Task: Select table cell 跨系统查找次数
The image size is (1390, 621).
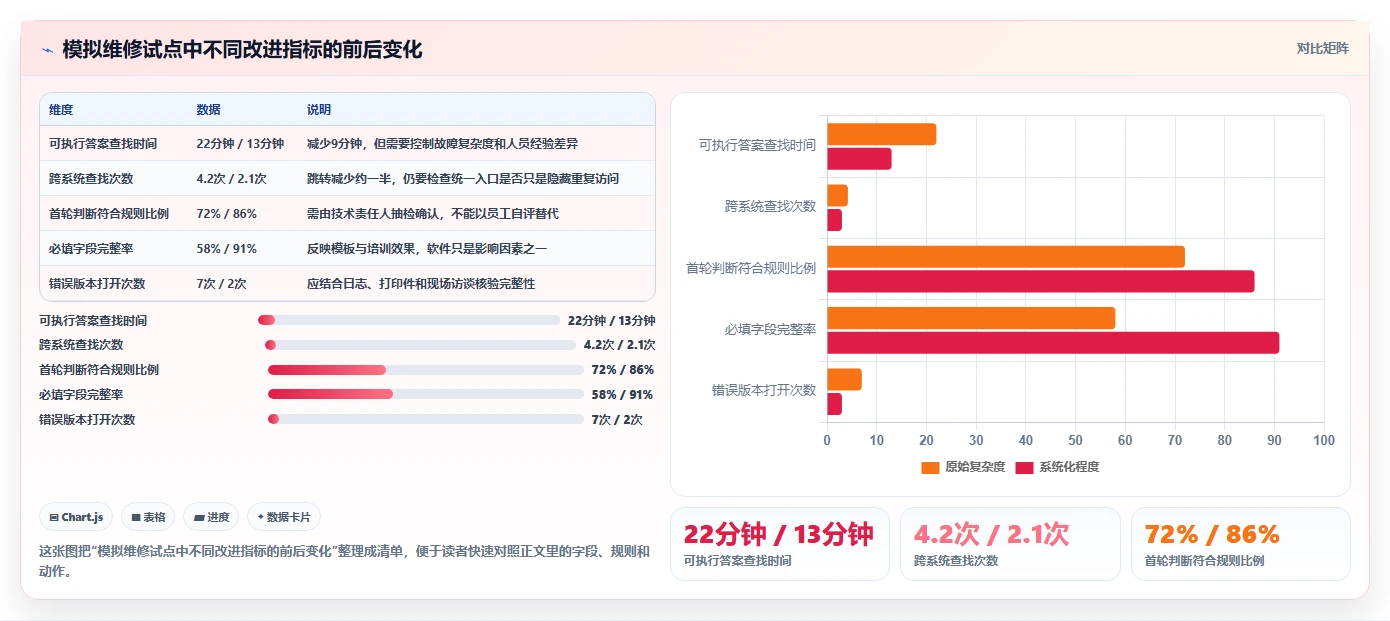Action: 91,179
